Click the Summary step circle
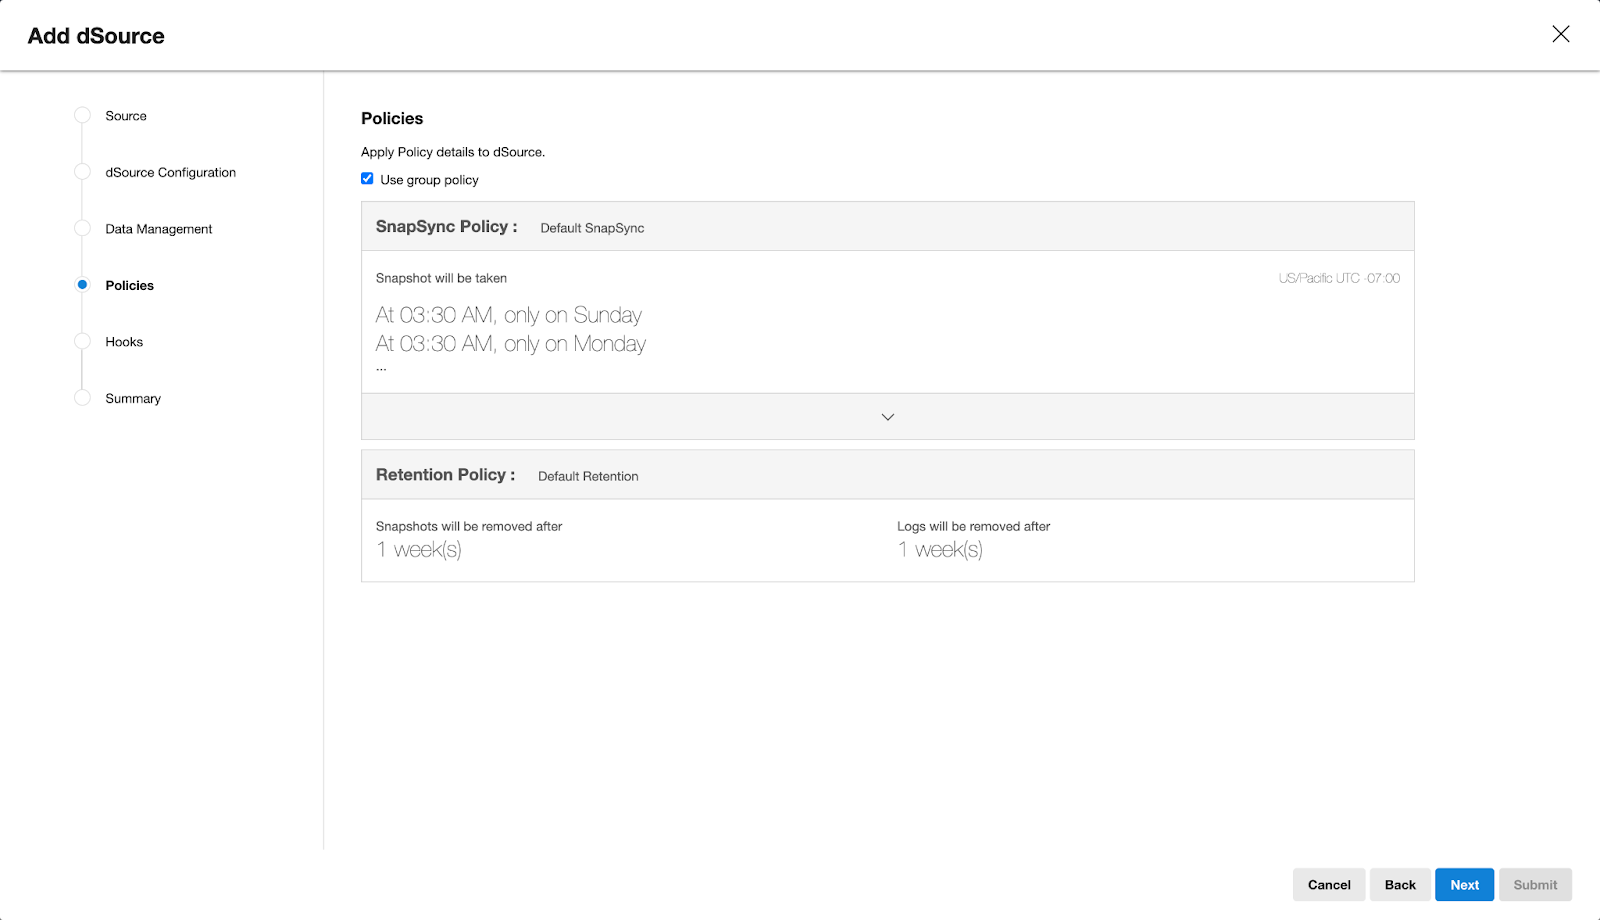This screenshot has height=920, width=1600. point(83,398)
